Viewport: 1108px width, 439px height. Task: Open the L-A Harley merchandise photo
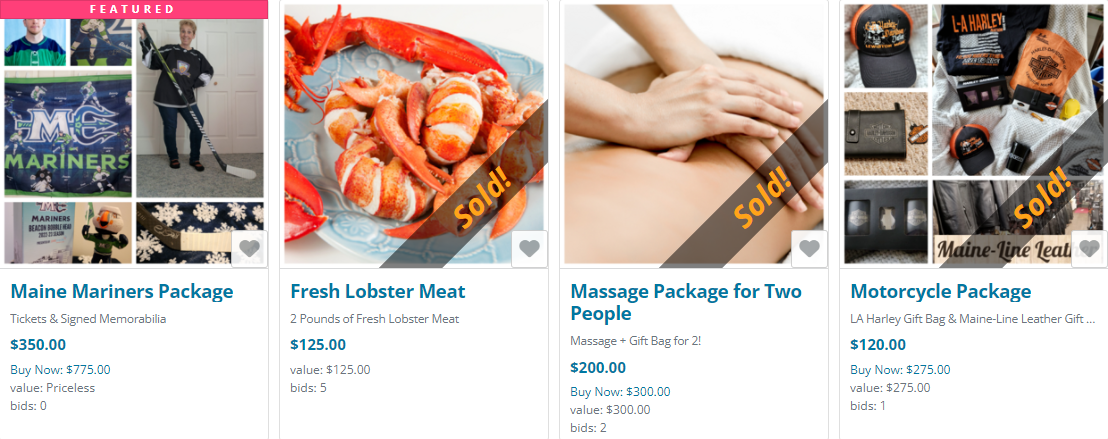[1017, 90]
